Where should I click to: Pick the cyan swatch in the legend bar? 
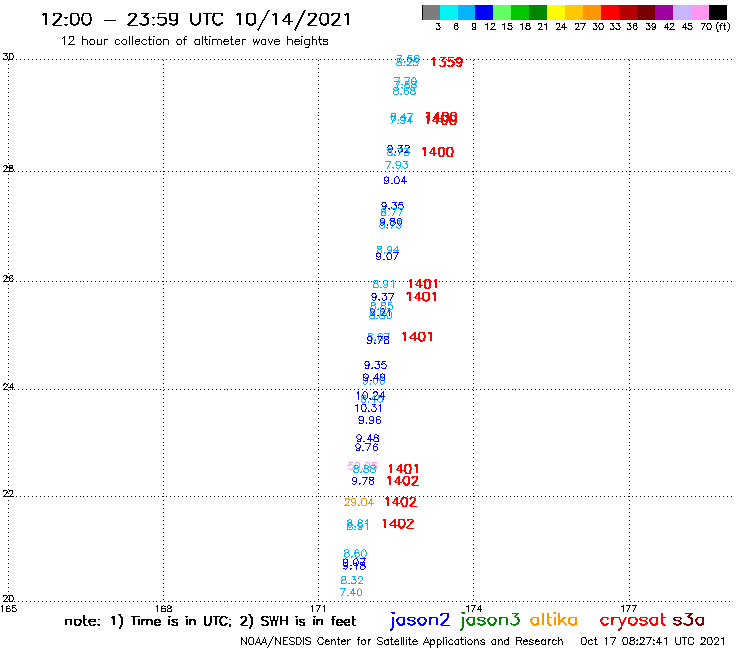[x=449, y=12]
